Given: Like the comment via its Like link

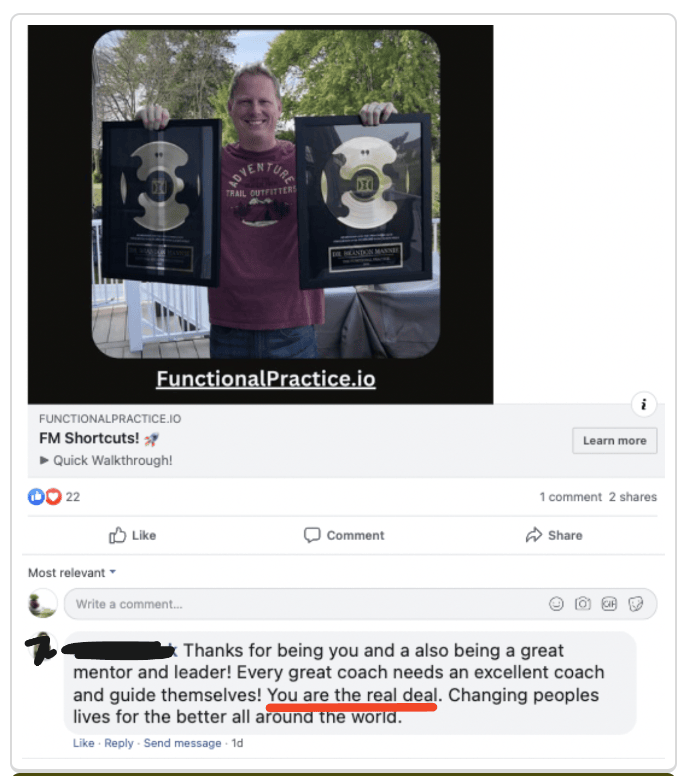Looking at the screenshot, I should click(83, 743).
